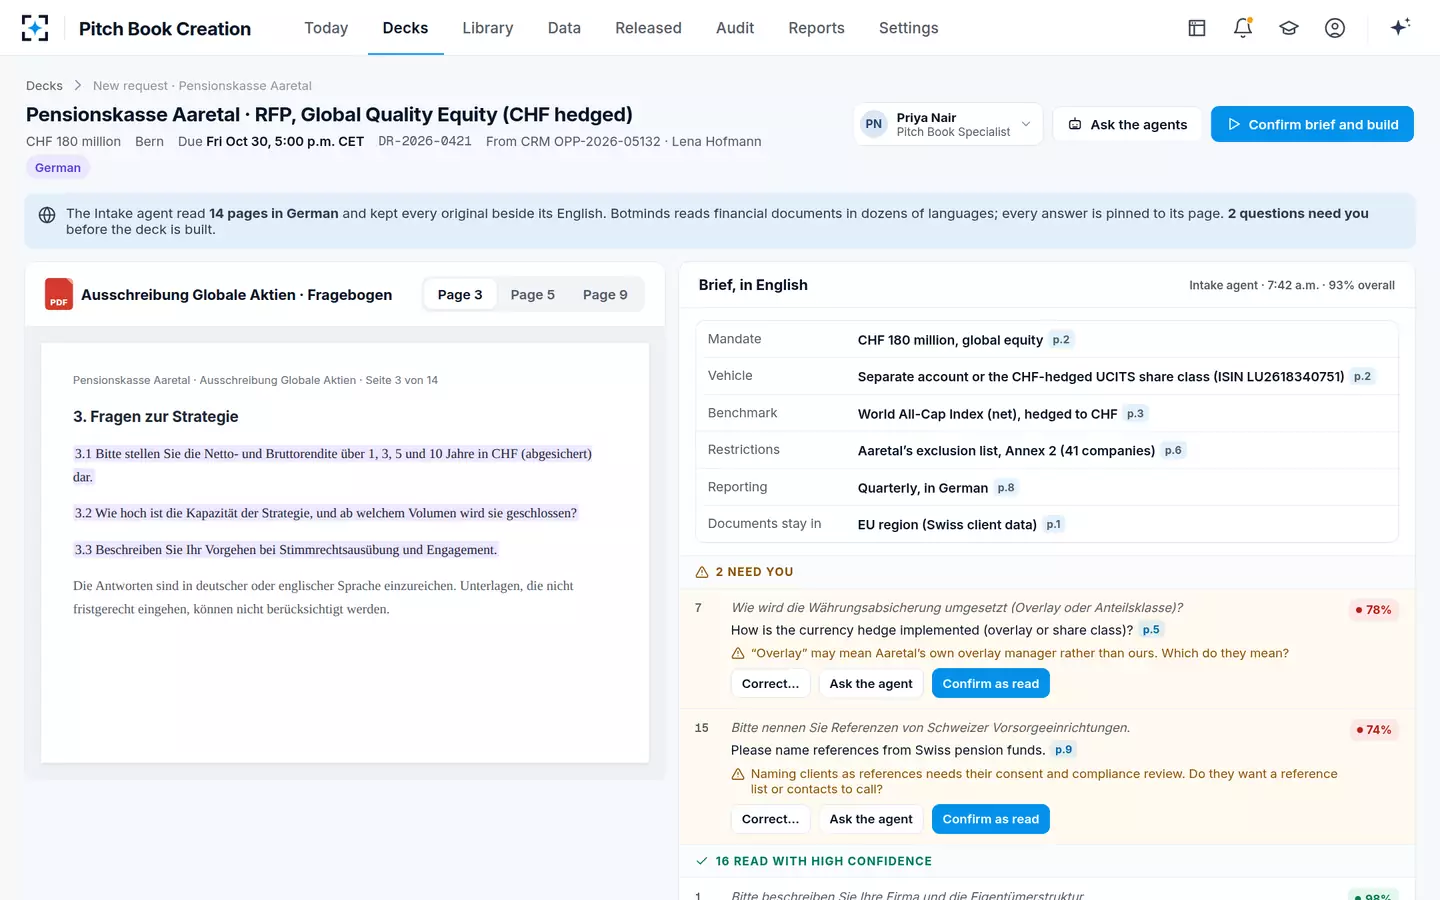This screenshot has height=900, width=1440.
Task: Open the Reports tab
Action: pyautogui.click(x=816, y=28)
